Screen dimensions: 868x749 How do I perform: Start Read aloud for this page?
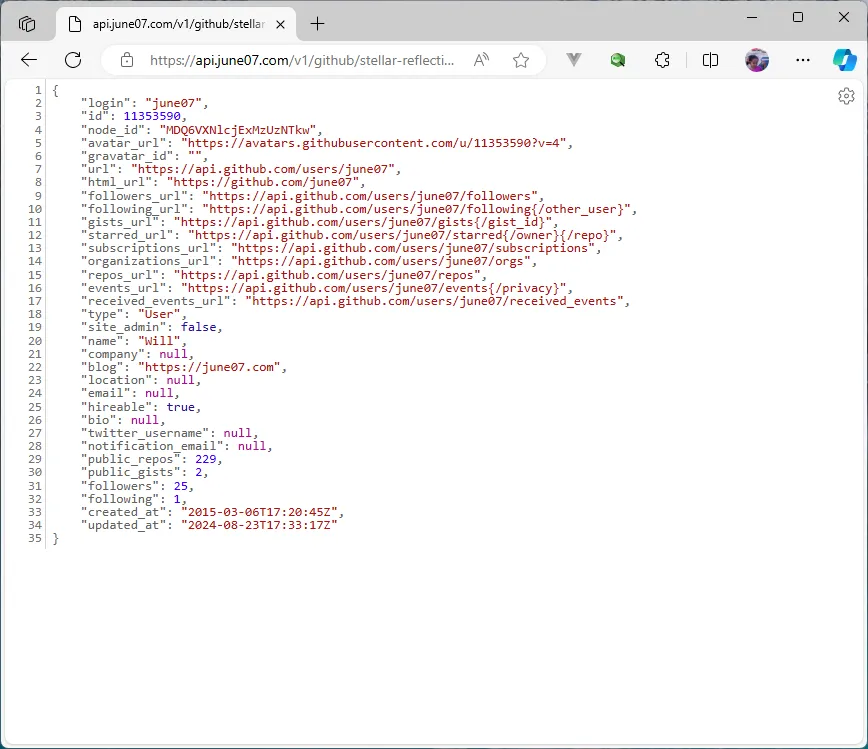(482, 60)
